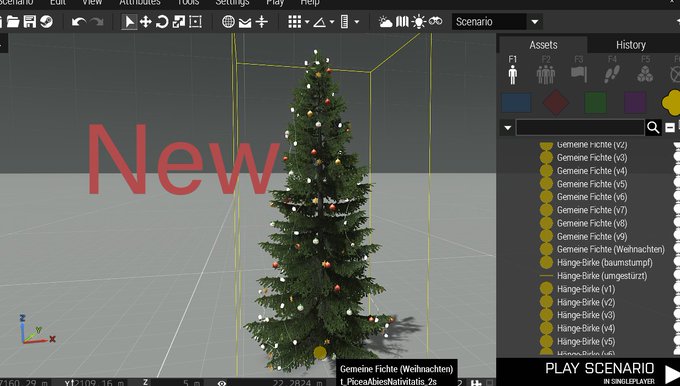Toggle surface snapping envelope icon
680x386 pixels.
coord(245,22)
